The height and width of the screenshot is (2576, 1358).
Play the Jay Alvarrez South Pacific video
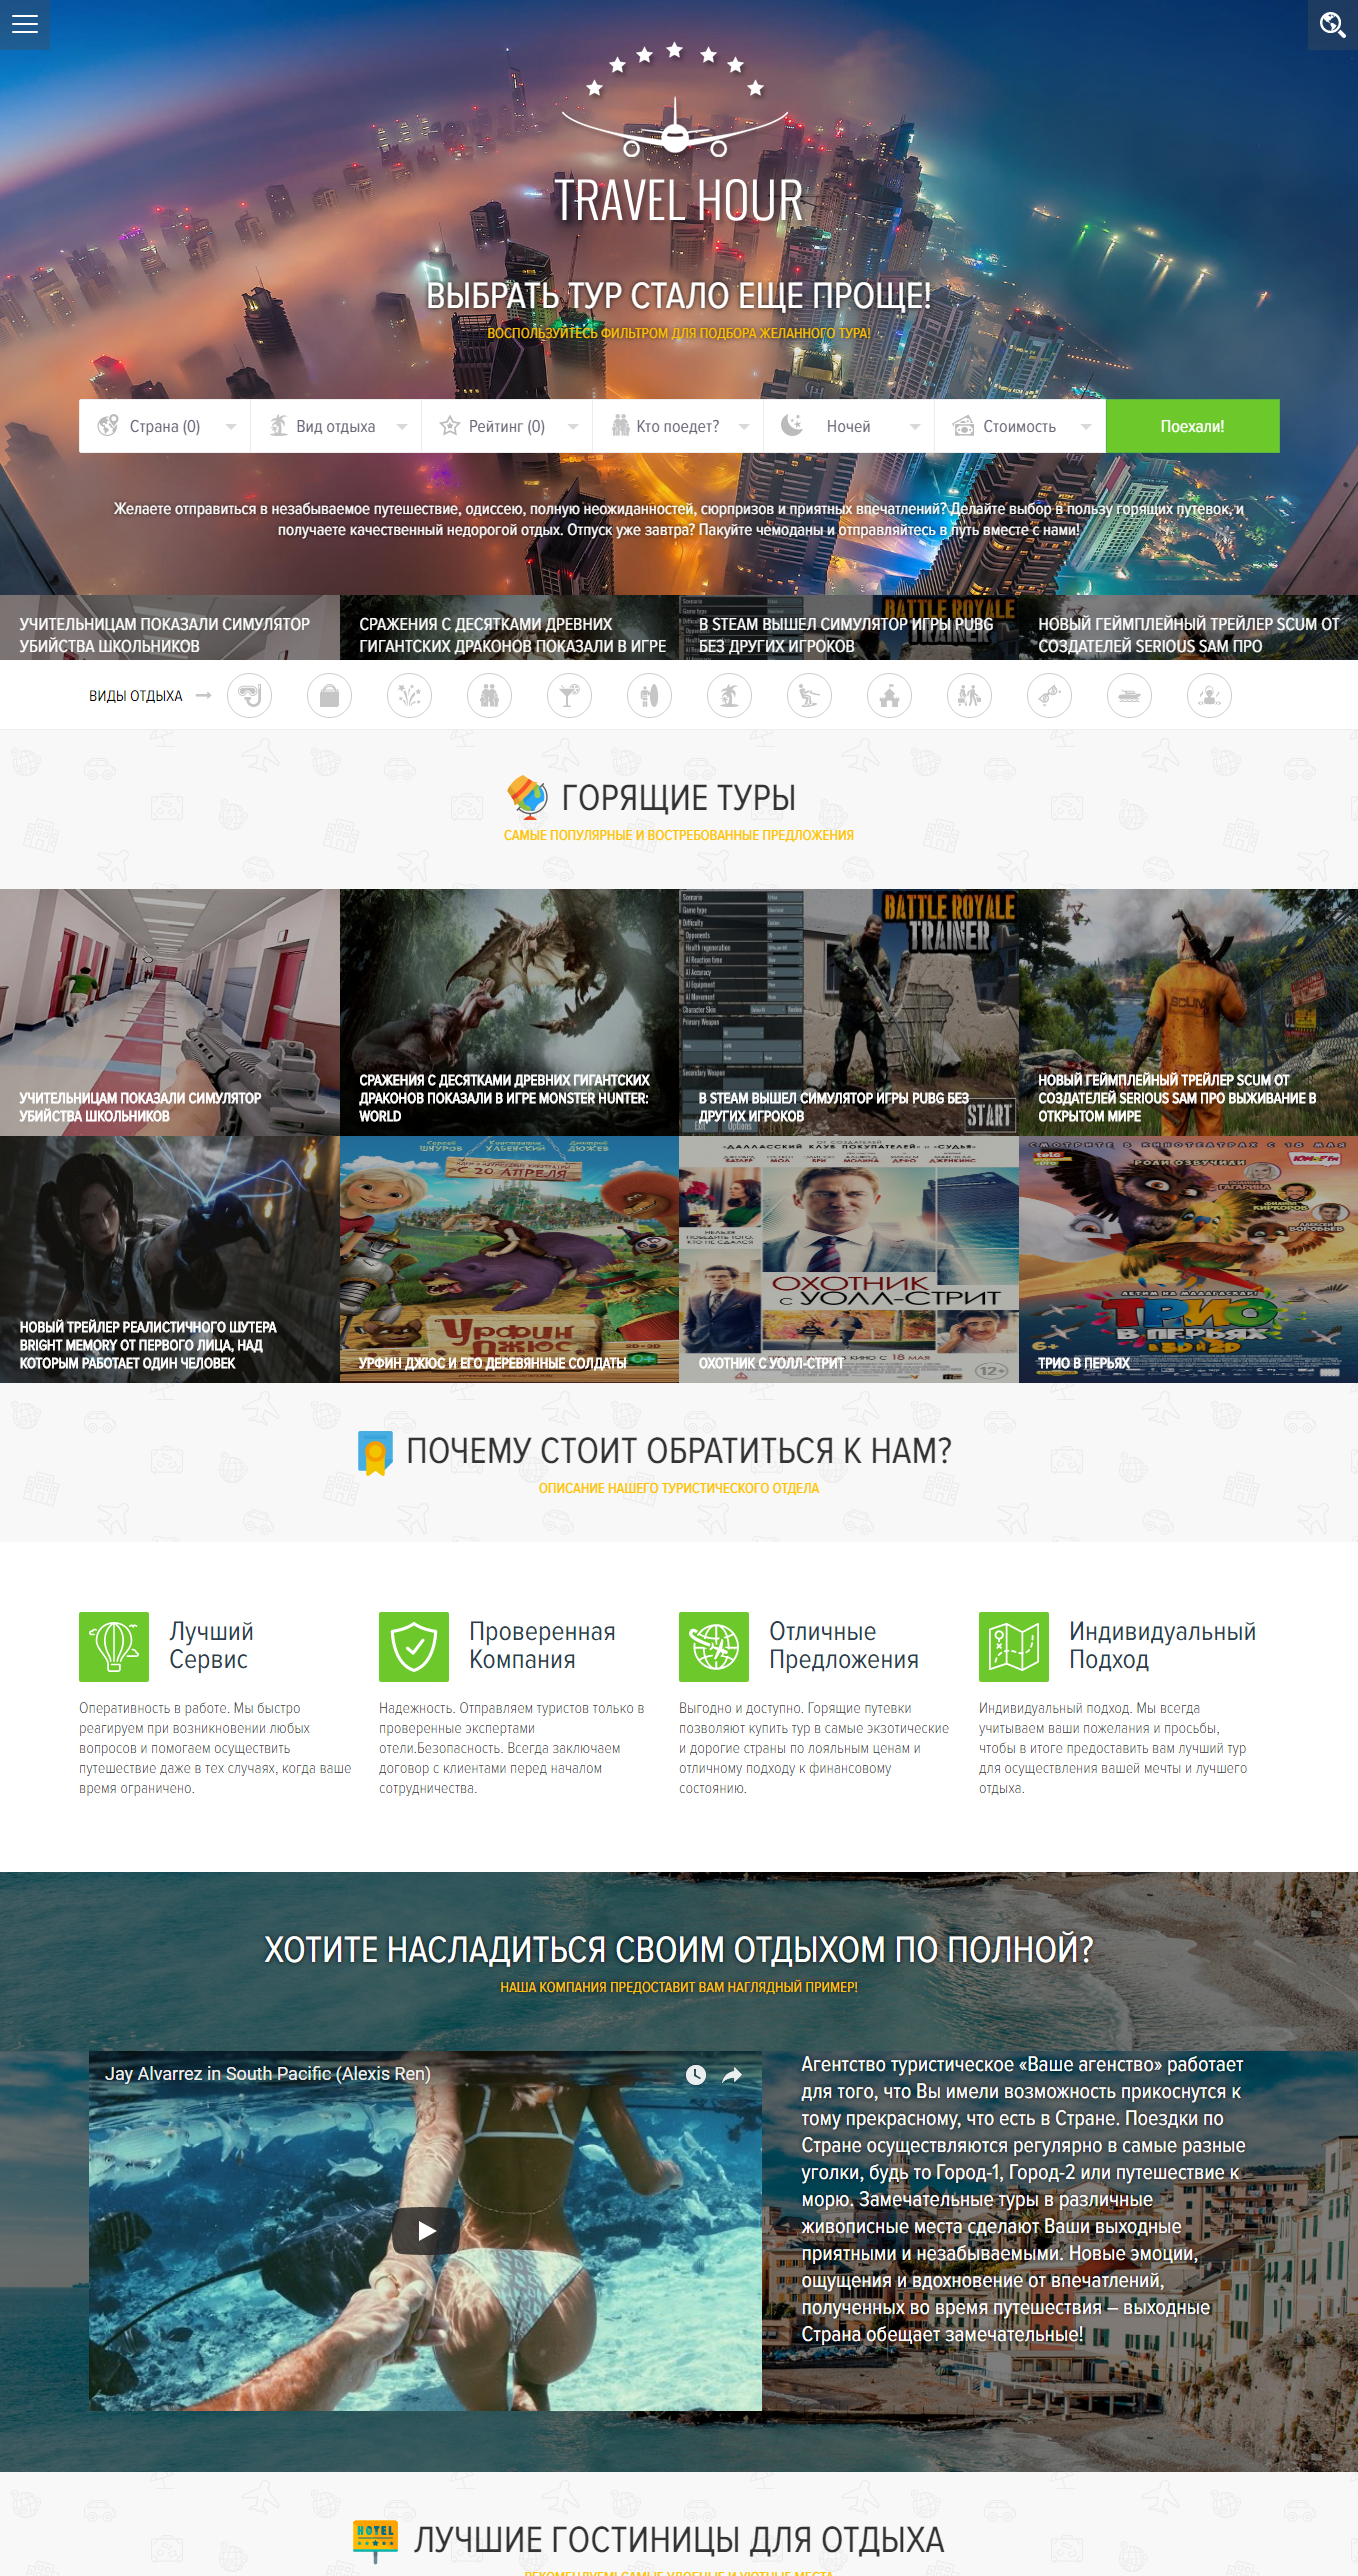(x=426, y=2230)
